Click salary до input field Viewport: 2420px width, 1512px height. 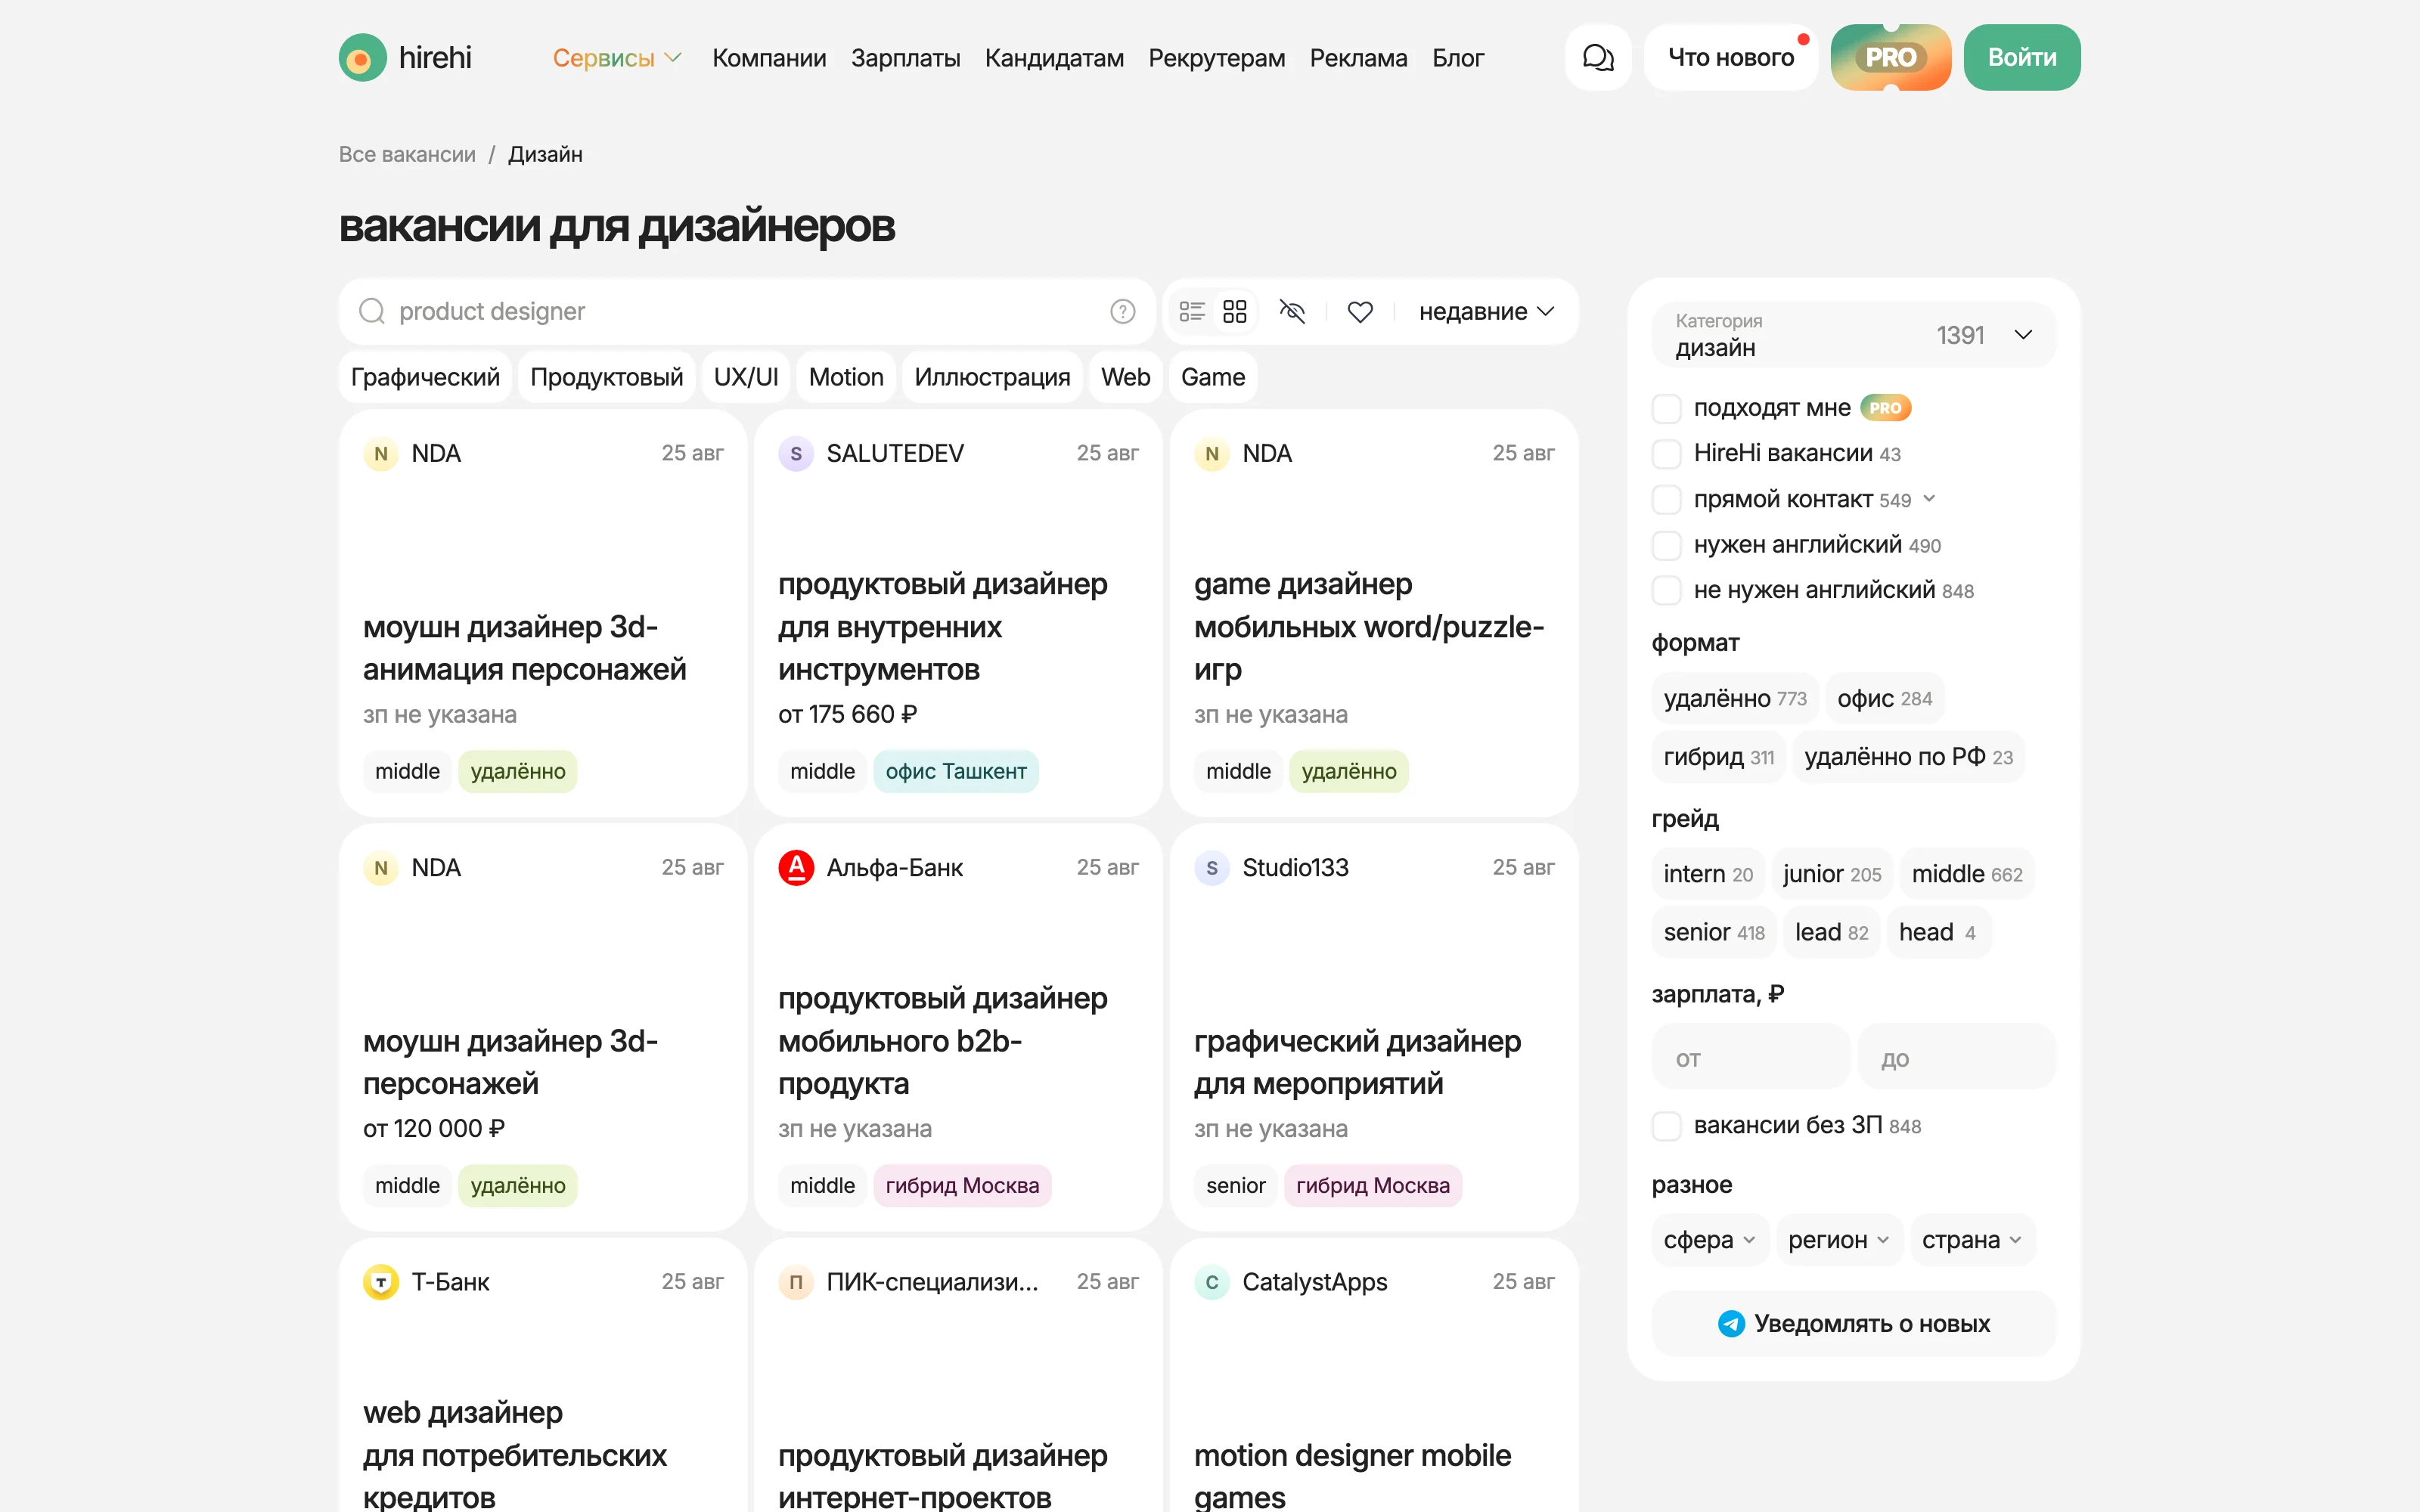click(1956, 1057)
